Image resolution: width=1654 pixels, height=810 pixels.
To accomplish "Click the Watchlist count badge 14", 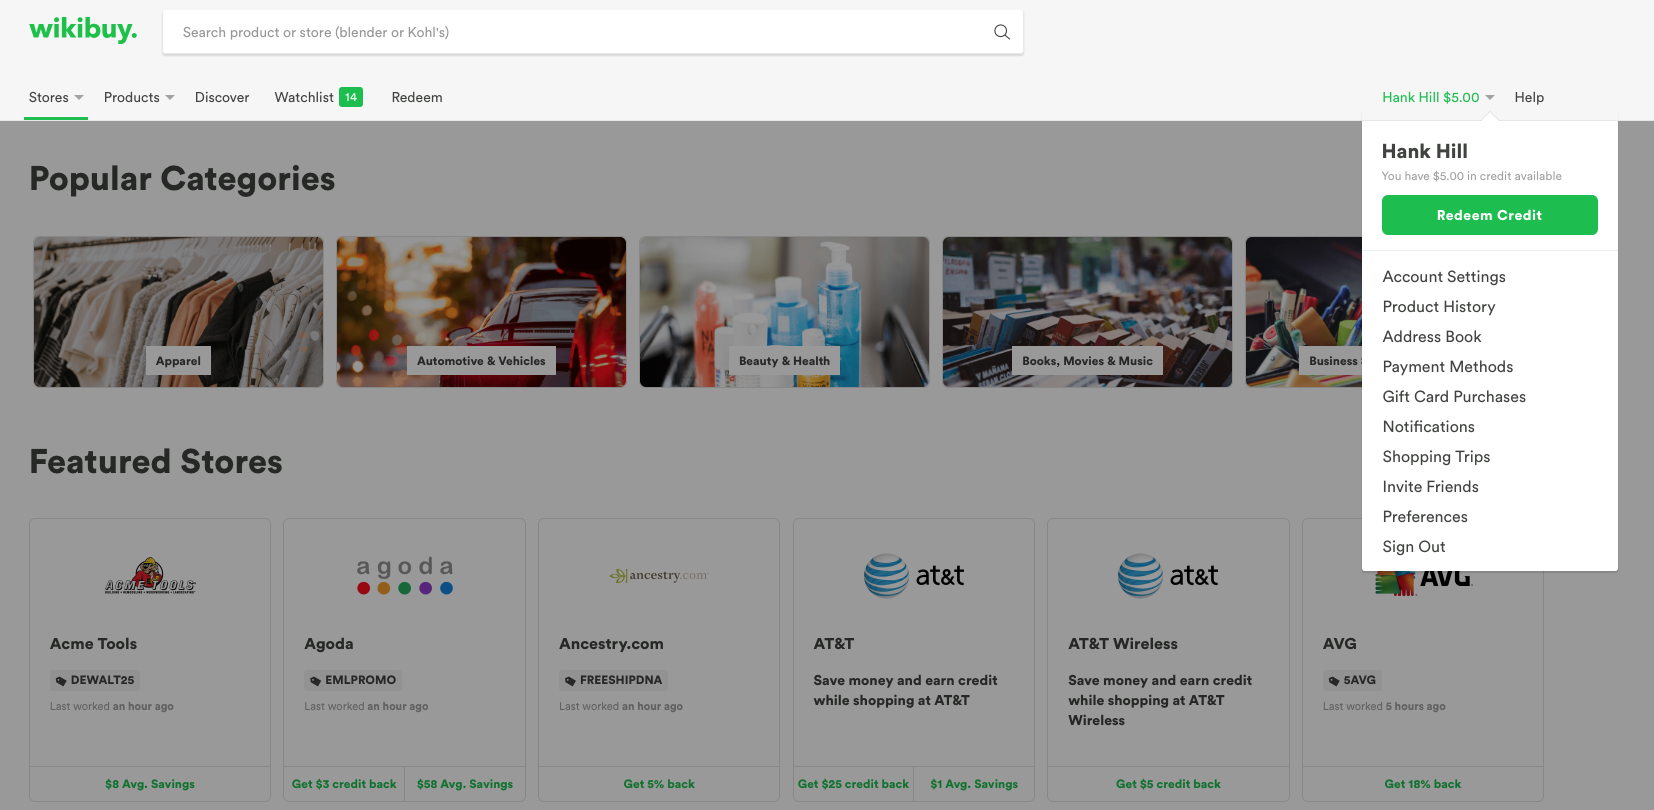I will (x=351, y=97).
